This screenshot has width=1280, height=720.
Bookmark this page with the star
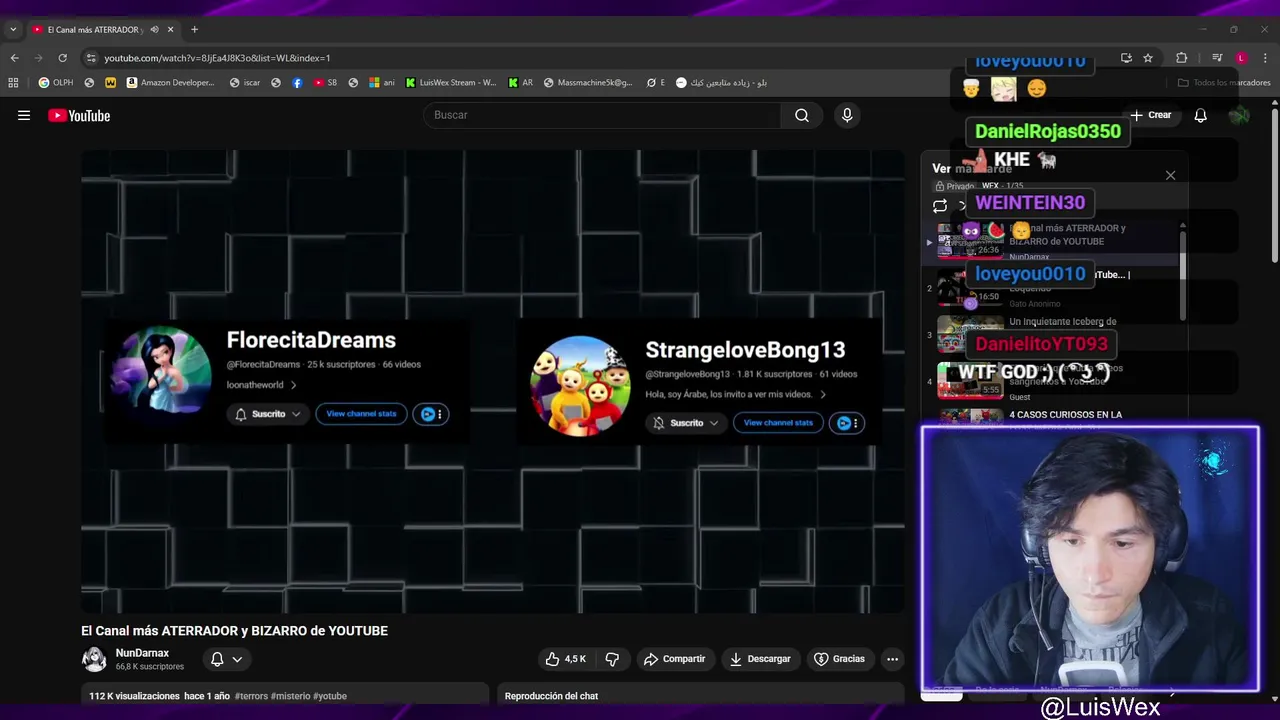1148,58
